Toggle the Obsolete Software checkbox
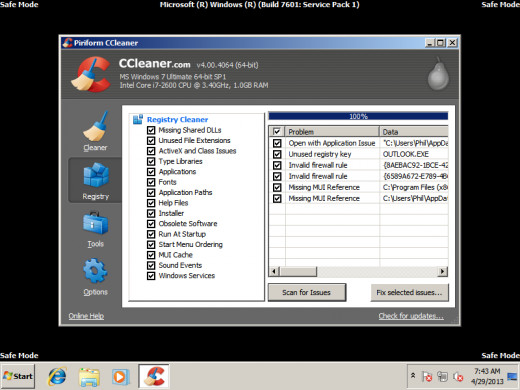The width and height of the screenshot is (520, 390). tap(151, 224)
